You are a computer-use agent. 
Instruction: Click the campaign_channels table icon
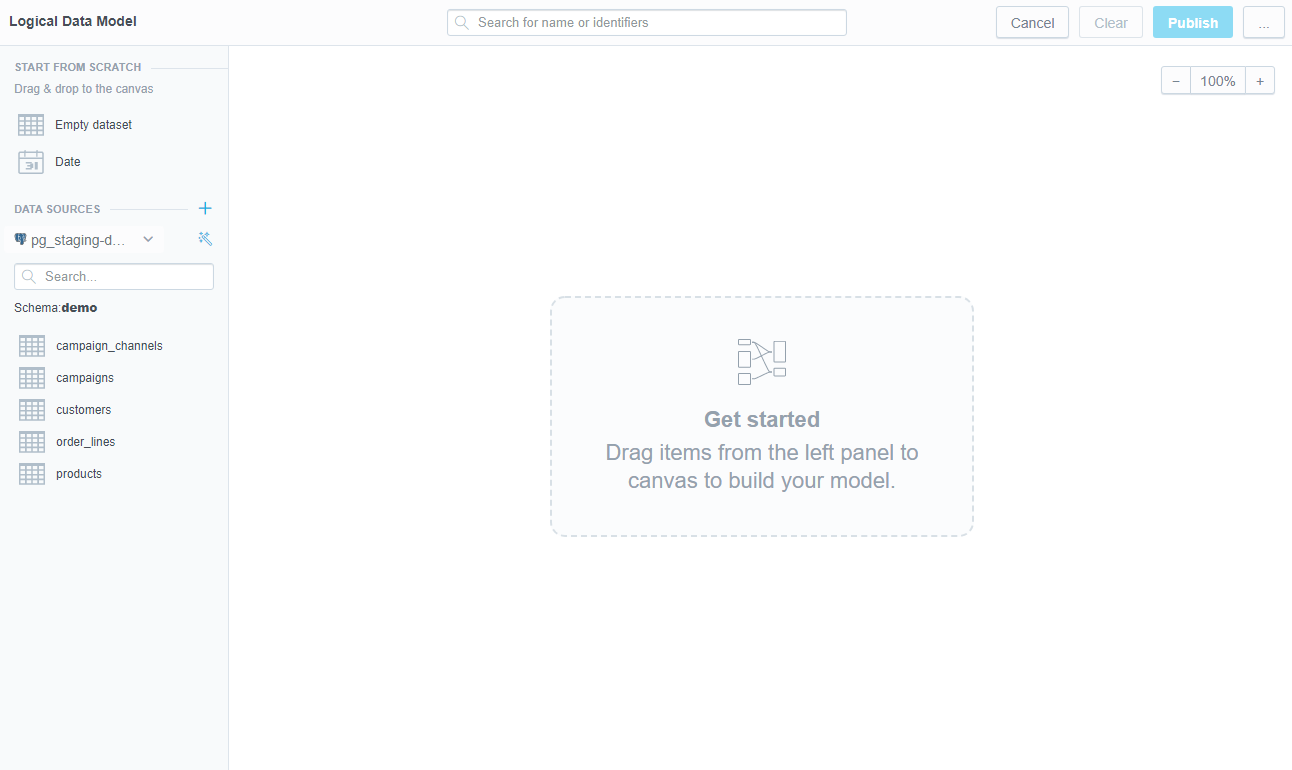[32, 346]
